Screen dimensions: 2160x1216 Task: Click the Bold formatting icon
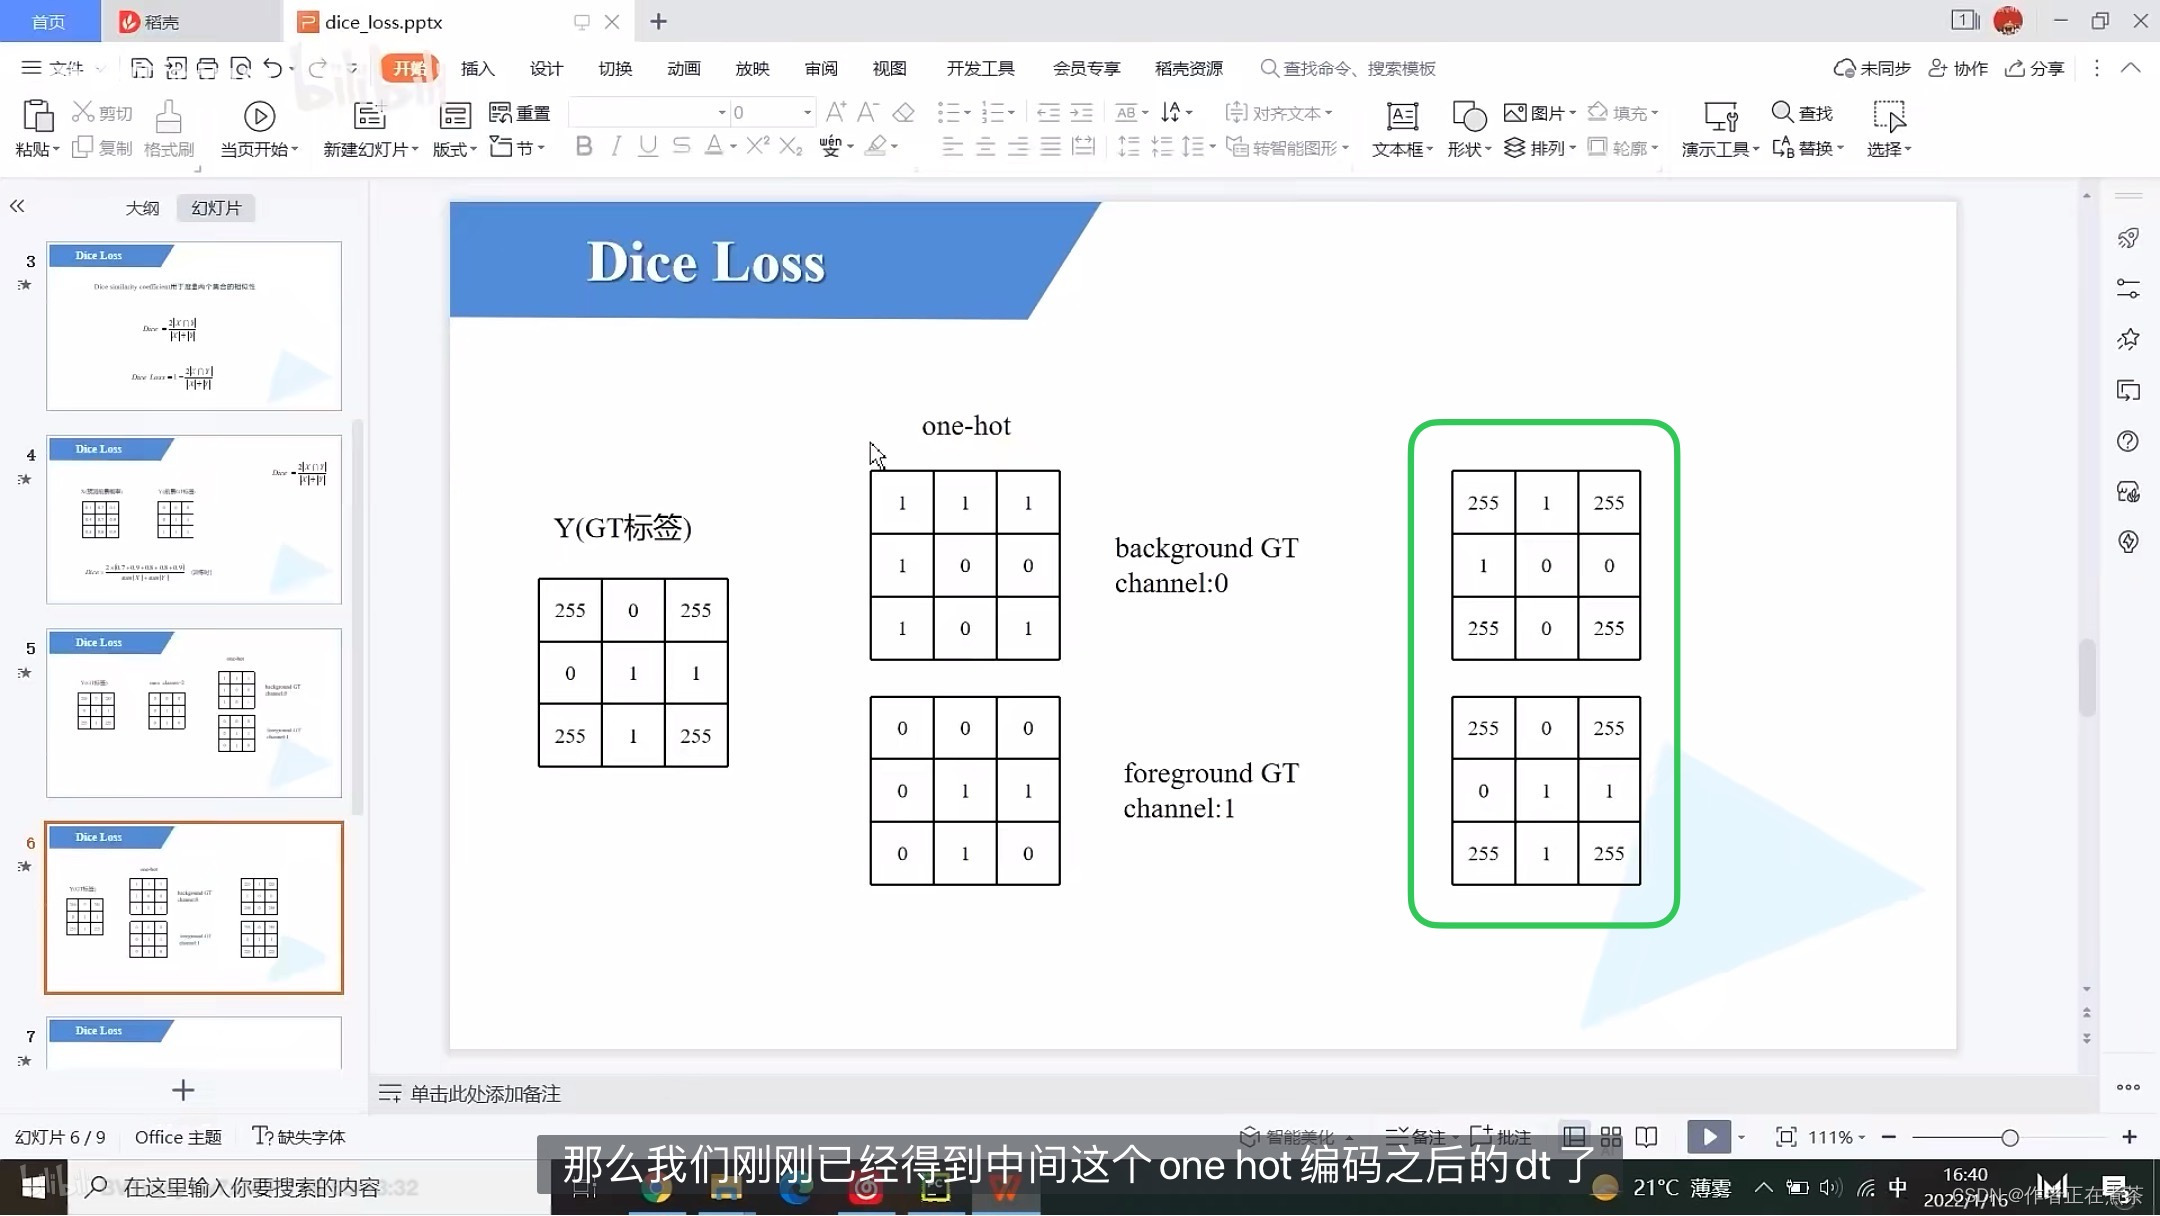pos(584,147)
